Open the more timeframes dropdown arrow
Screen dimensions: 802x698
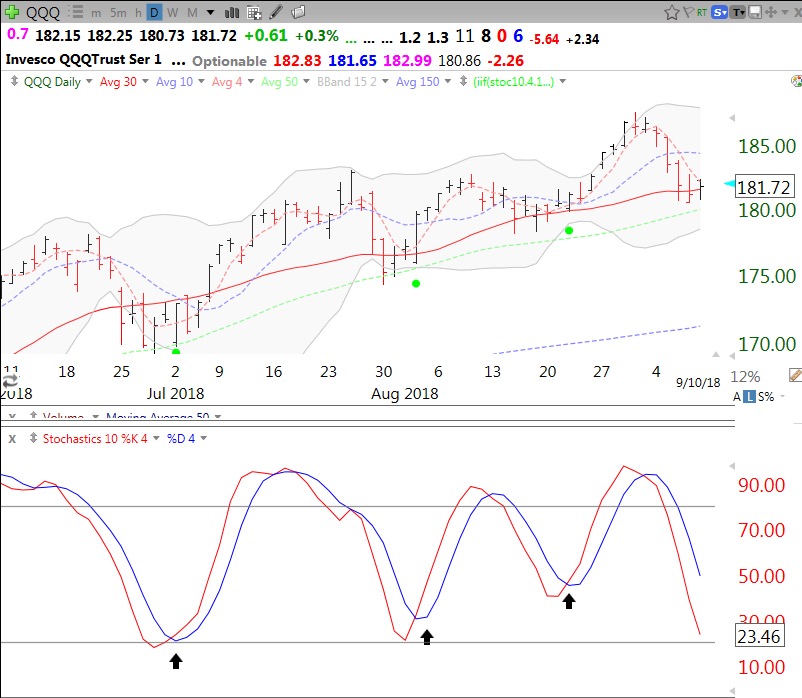point(211,12)
